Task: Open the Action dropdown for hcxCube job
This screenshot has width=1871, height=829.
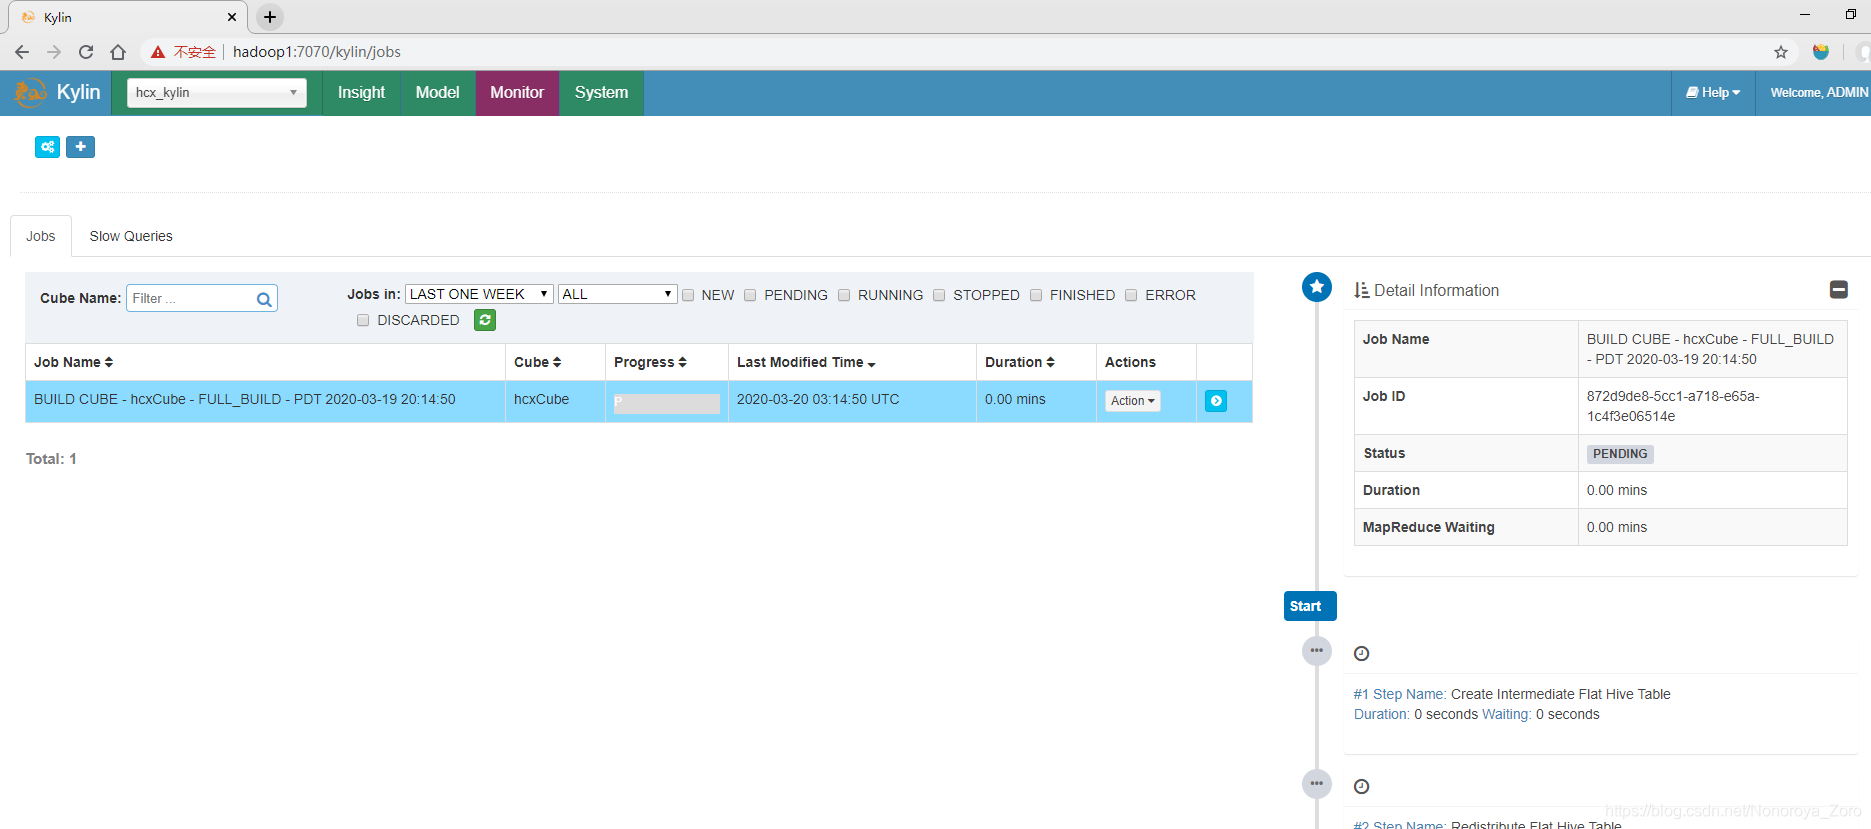Action: click(x=1133, y=401)
